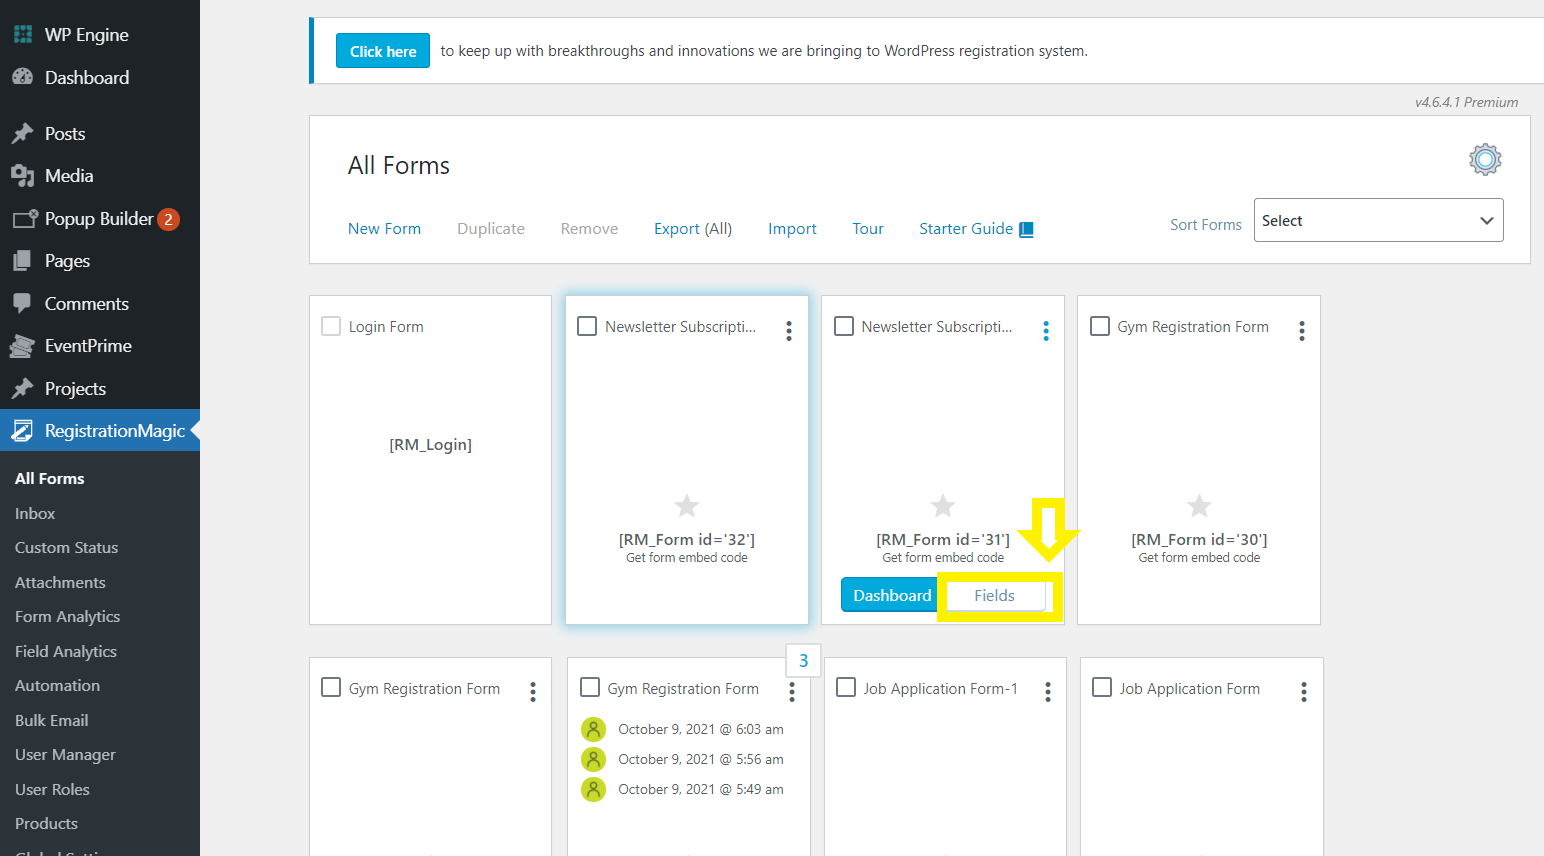The height and width of the screenshot is (856, 1544).
Task: Click the Projects pin icon
Action: coord(23,388)
